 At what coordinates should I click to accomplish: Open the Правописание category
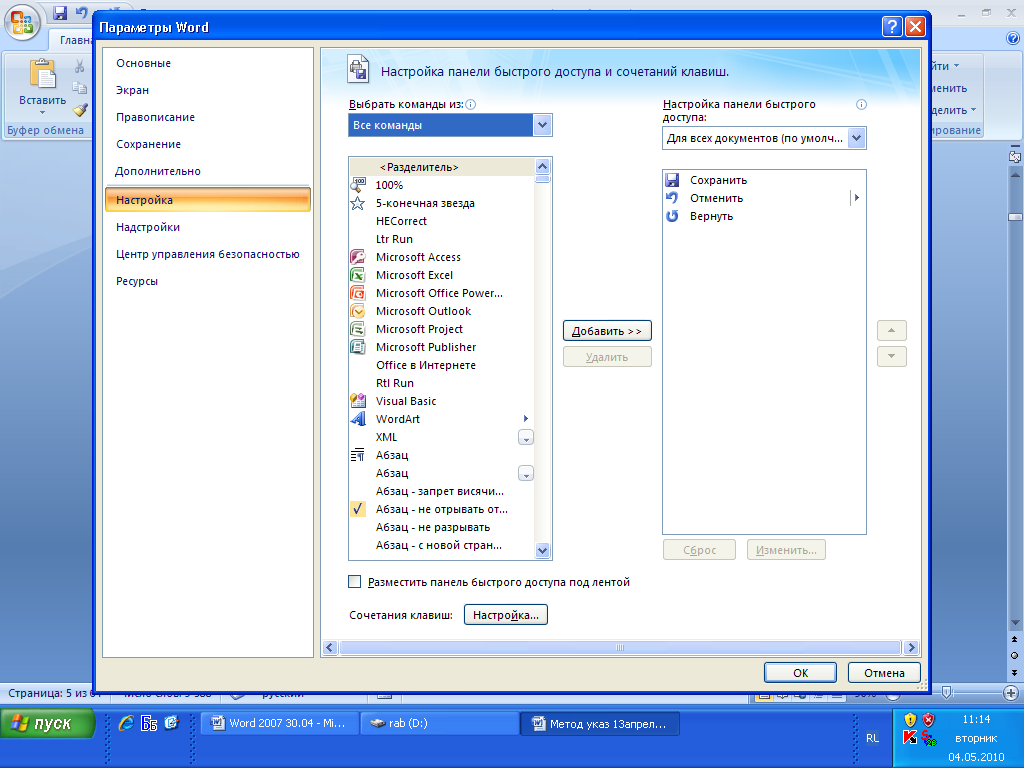(x=155, y=117)
